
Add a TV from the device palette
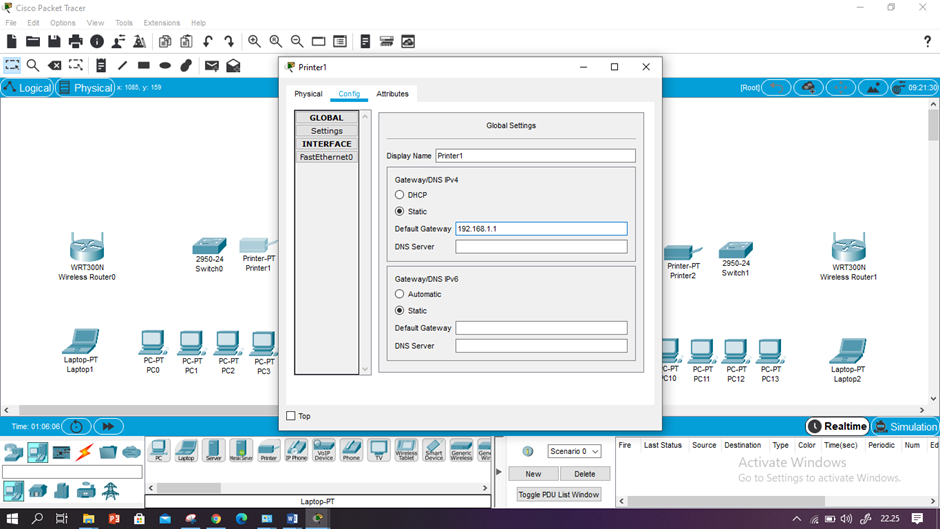click(379, 450)
